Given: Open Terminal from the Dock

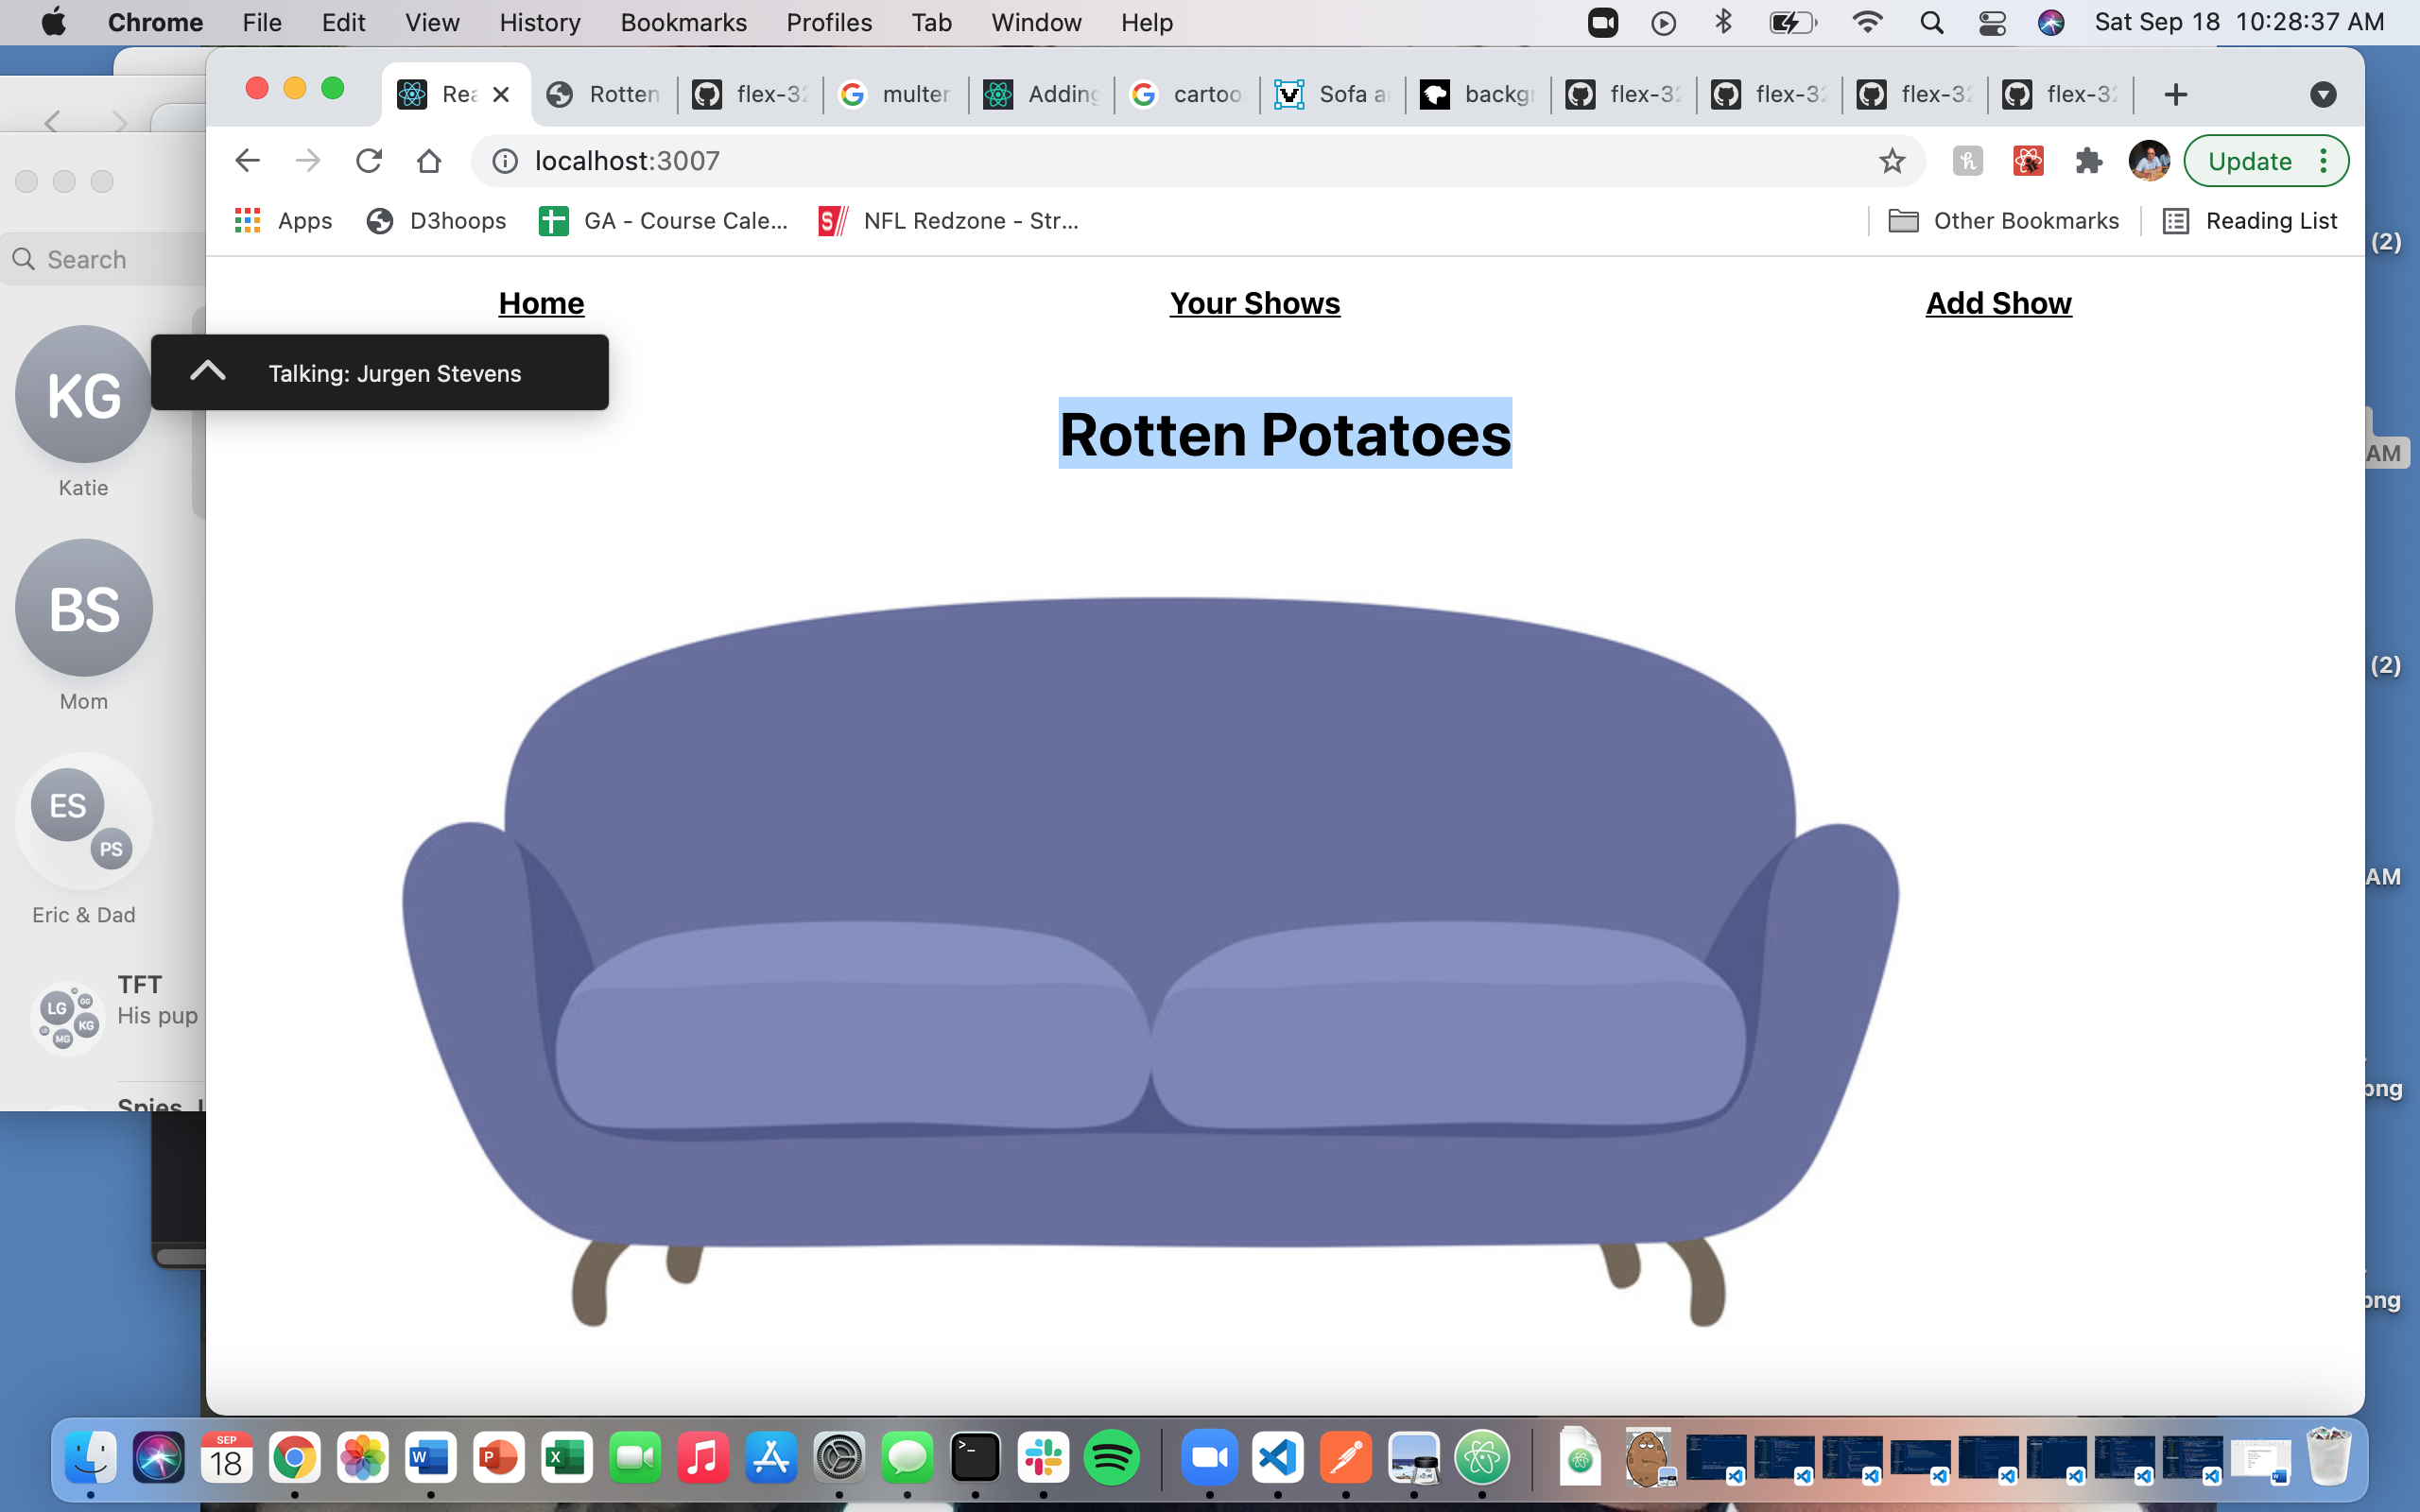Looking at the screenshot, I should coord(975,1458).
